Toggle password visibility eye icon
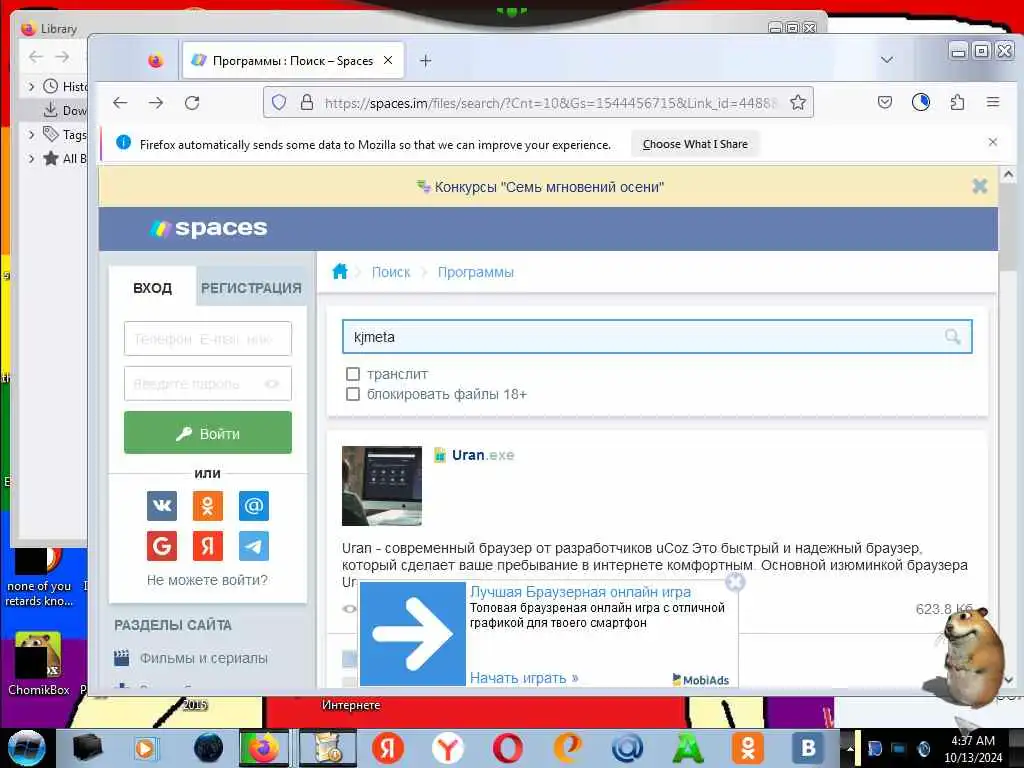The width and height of the screenshot is (1024, 768). tap(272, 383)
